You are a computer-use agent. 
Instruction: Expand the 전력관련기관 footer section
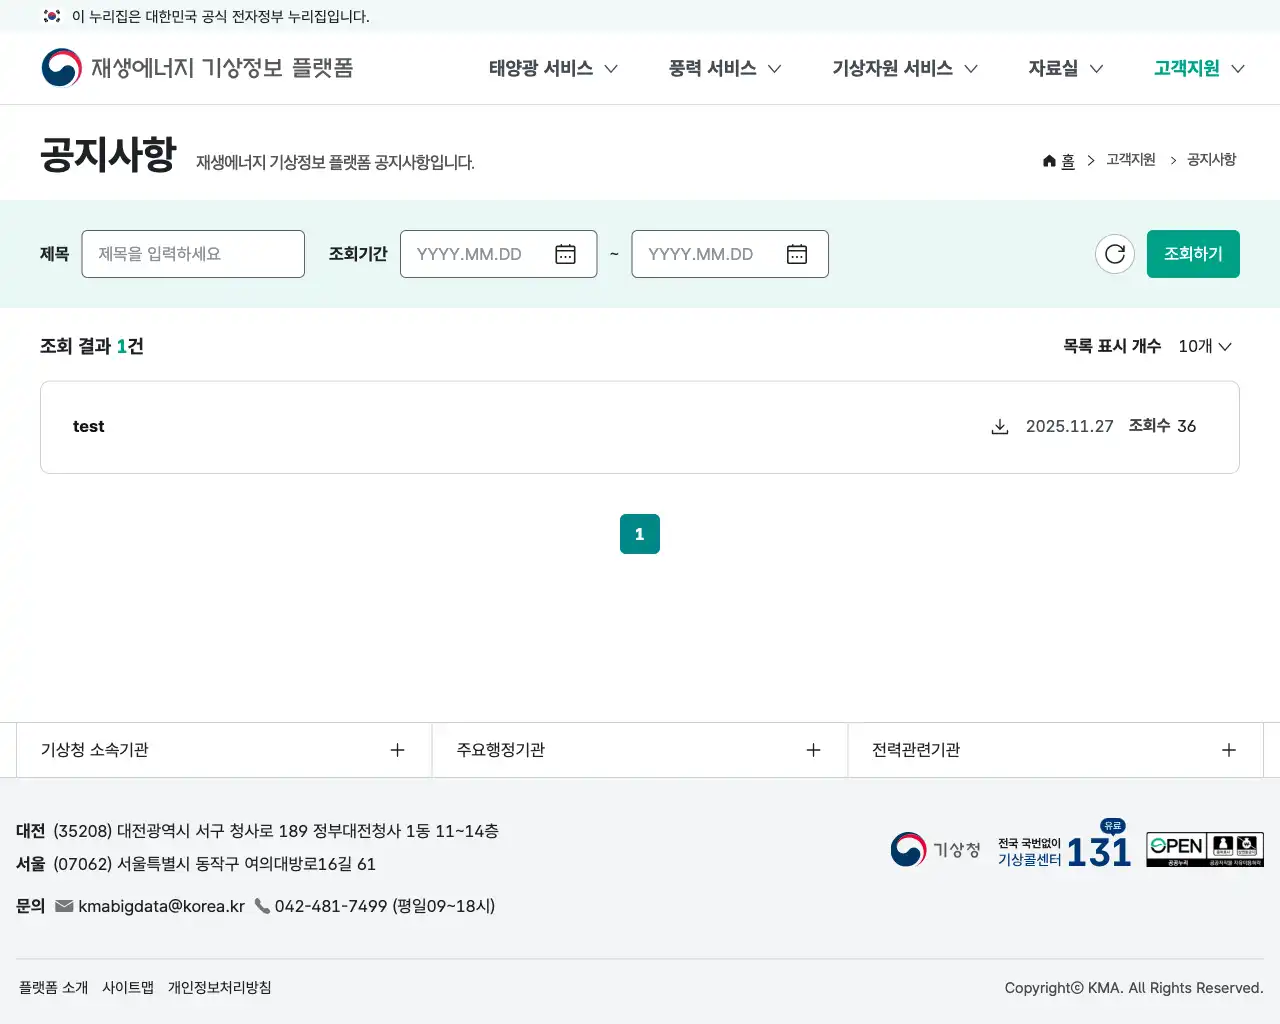tap(1228, 749)
